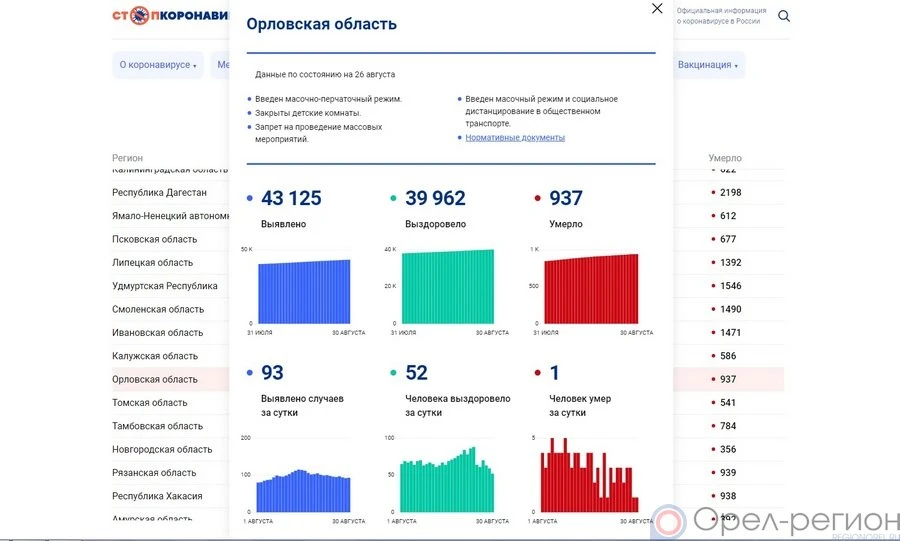The width and height of the screenshot is (900, 541).
Task: Click the search magnifier icon
Action: (x=784, y=16)
